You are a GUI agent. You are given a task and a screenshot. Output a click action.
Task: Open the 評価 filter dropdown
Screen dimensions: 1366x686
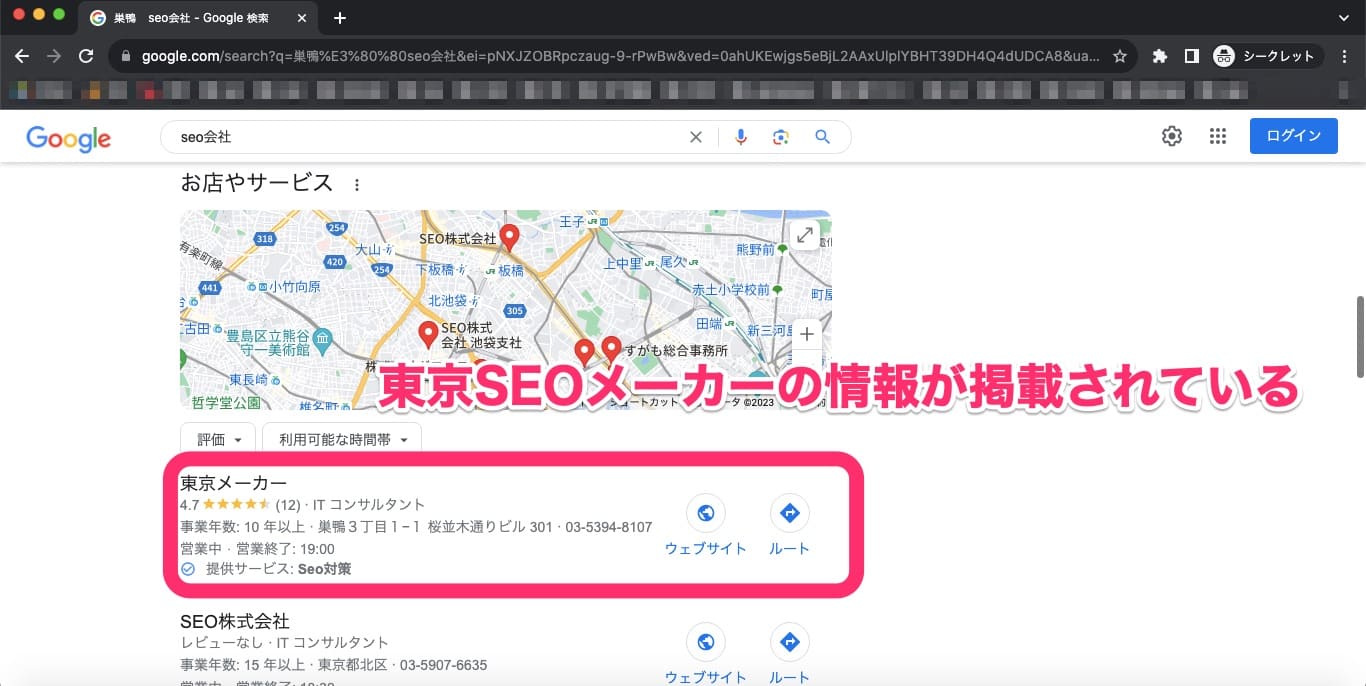pos(218,439)
